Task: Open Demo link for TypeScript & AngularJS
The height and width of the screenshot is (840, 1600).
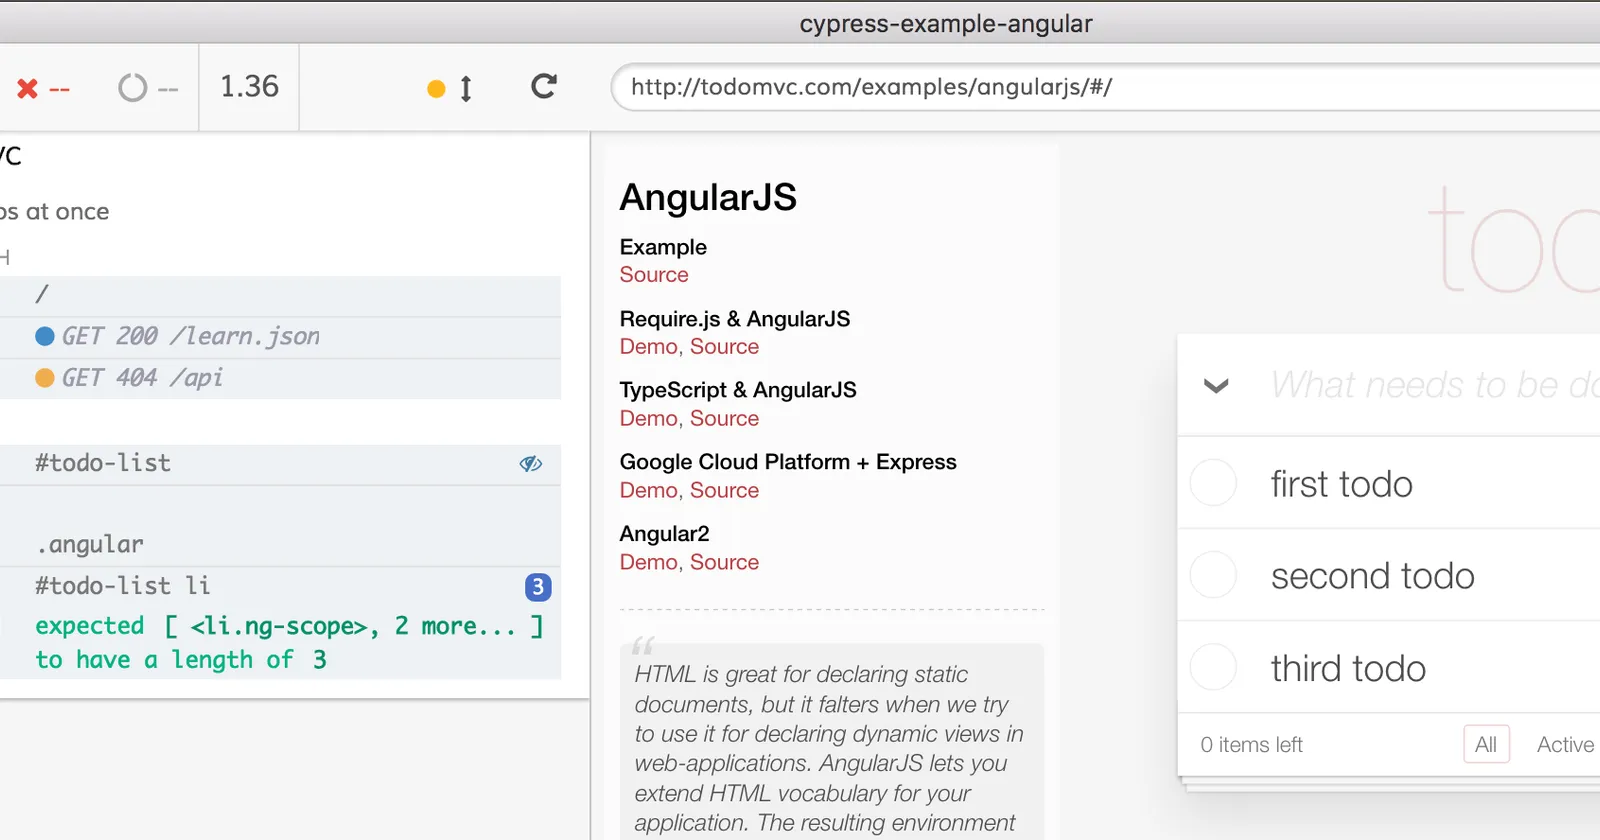Action: 648,419
